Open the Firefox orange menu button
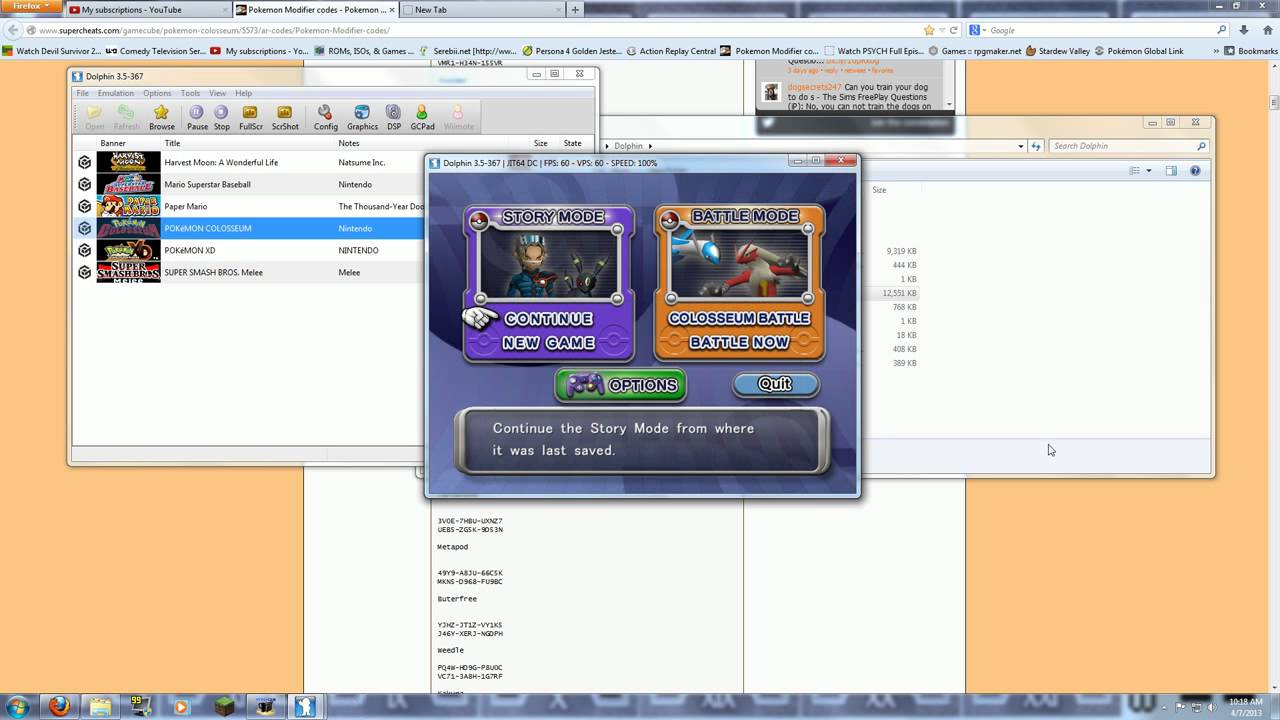This screenshot has width=1280, height=720. (x=30, y=7)
